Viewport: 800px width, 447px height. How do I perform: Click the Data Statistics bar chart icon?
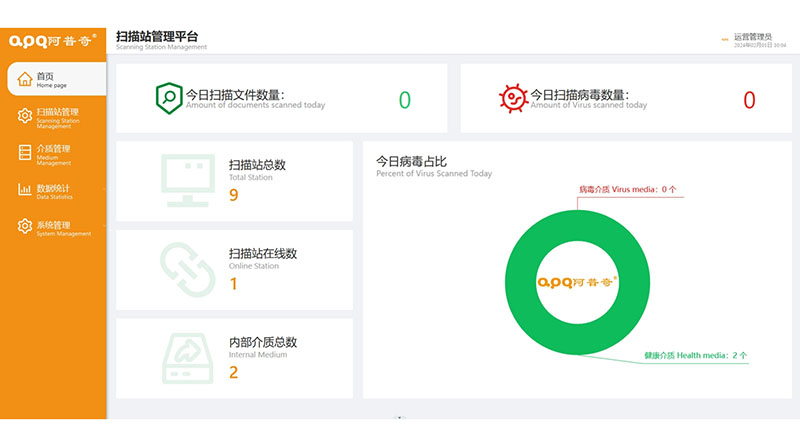pos(25,189)
